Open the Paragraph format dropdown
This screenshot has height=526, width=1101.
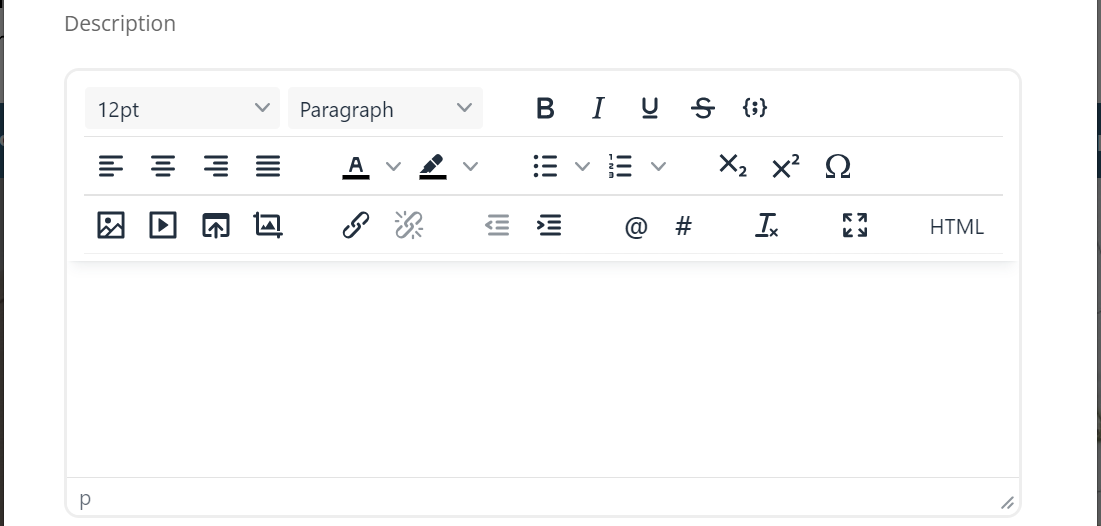tap(385, 109)
